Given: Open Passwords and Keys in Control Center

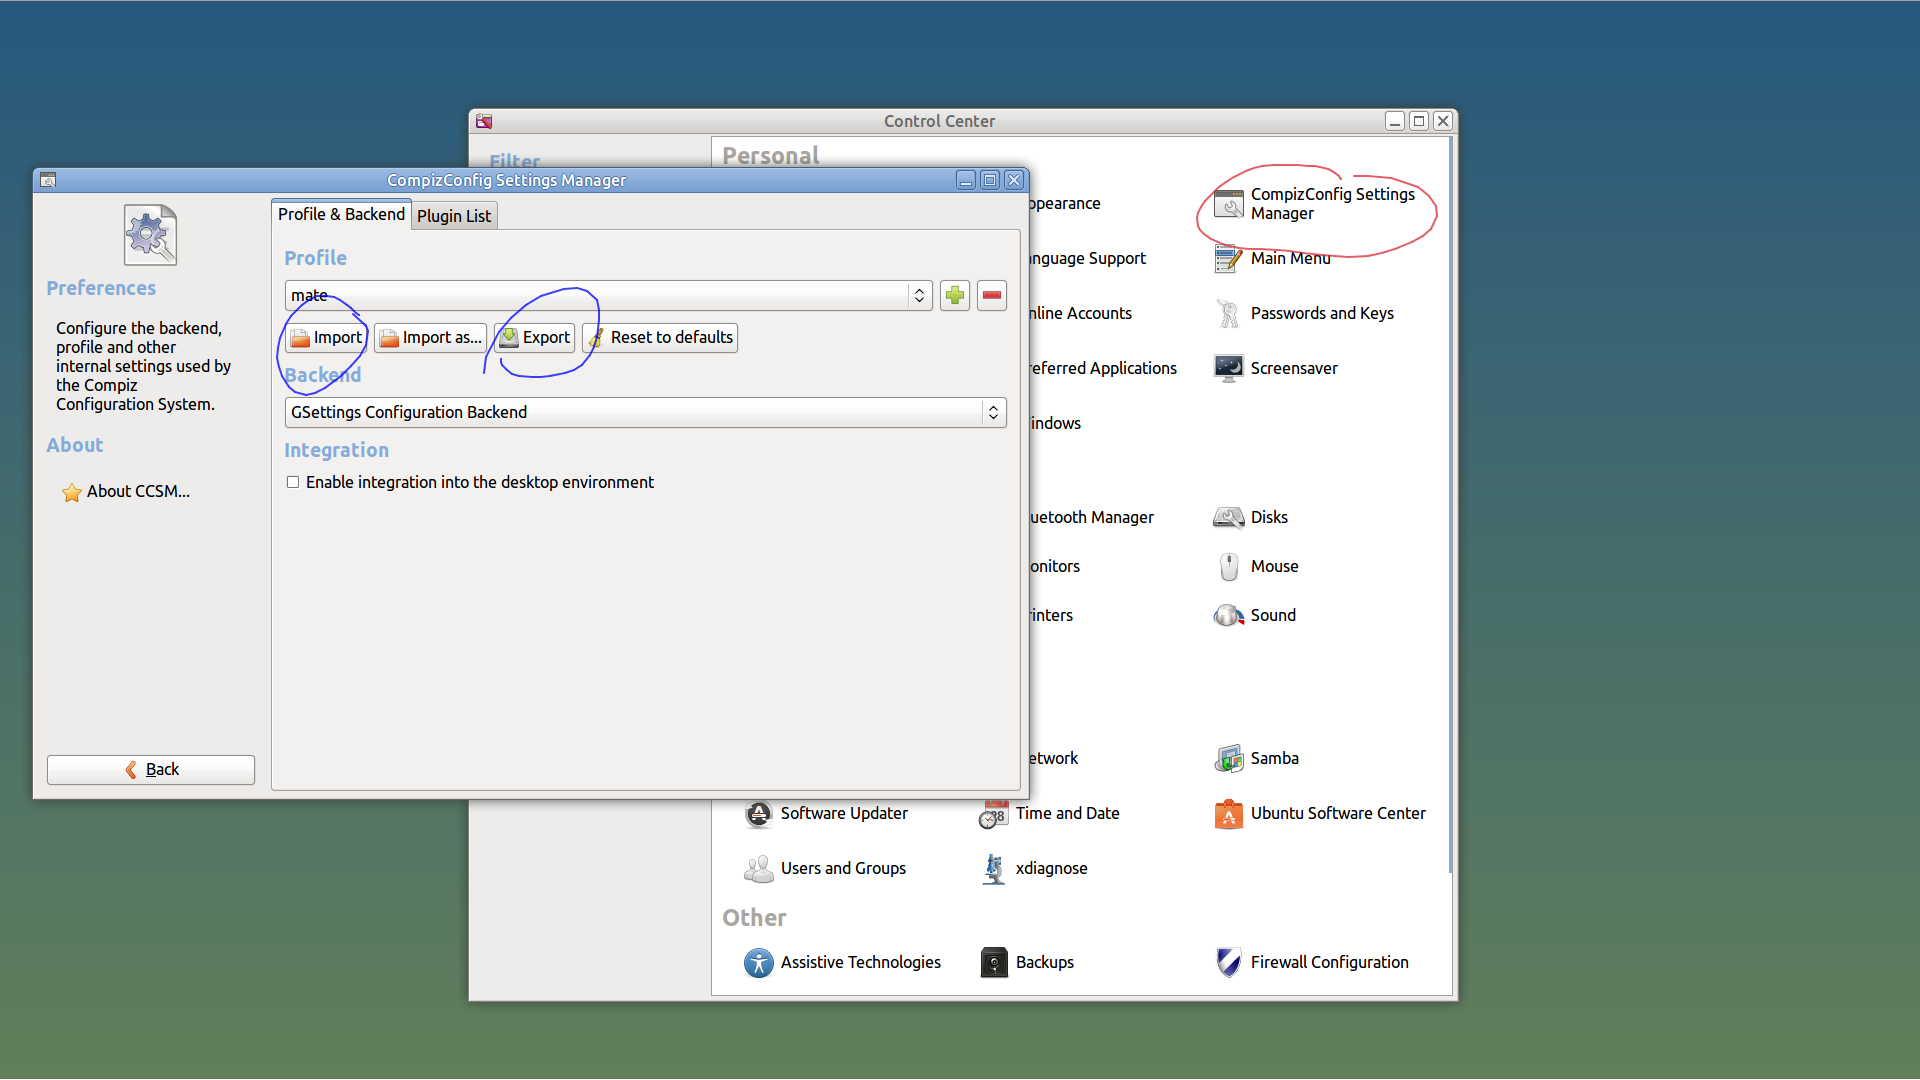Looking at the screenshot, I should (x=1303, y=313).
